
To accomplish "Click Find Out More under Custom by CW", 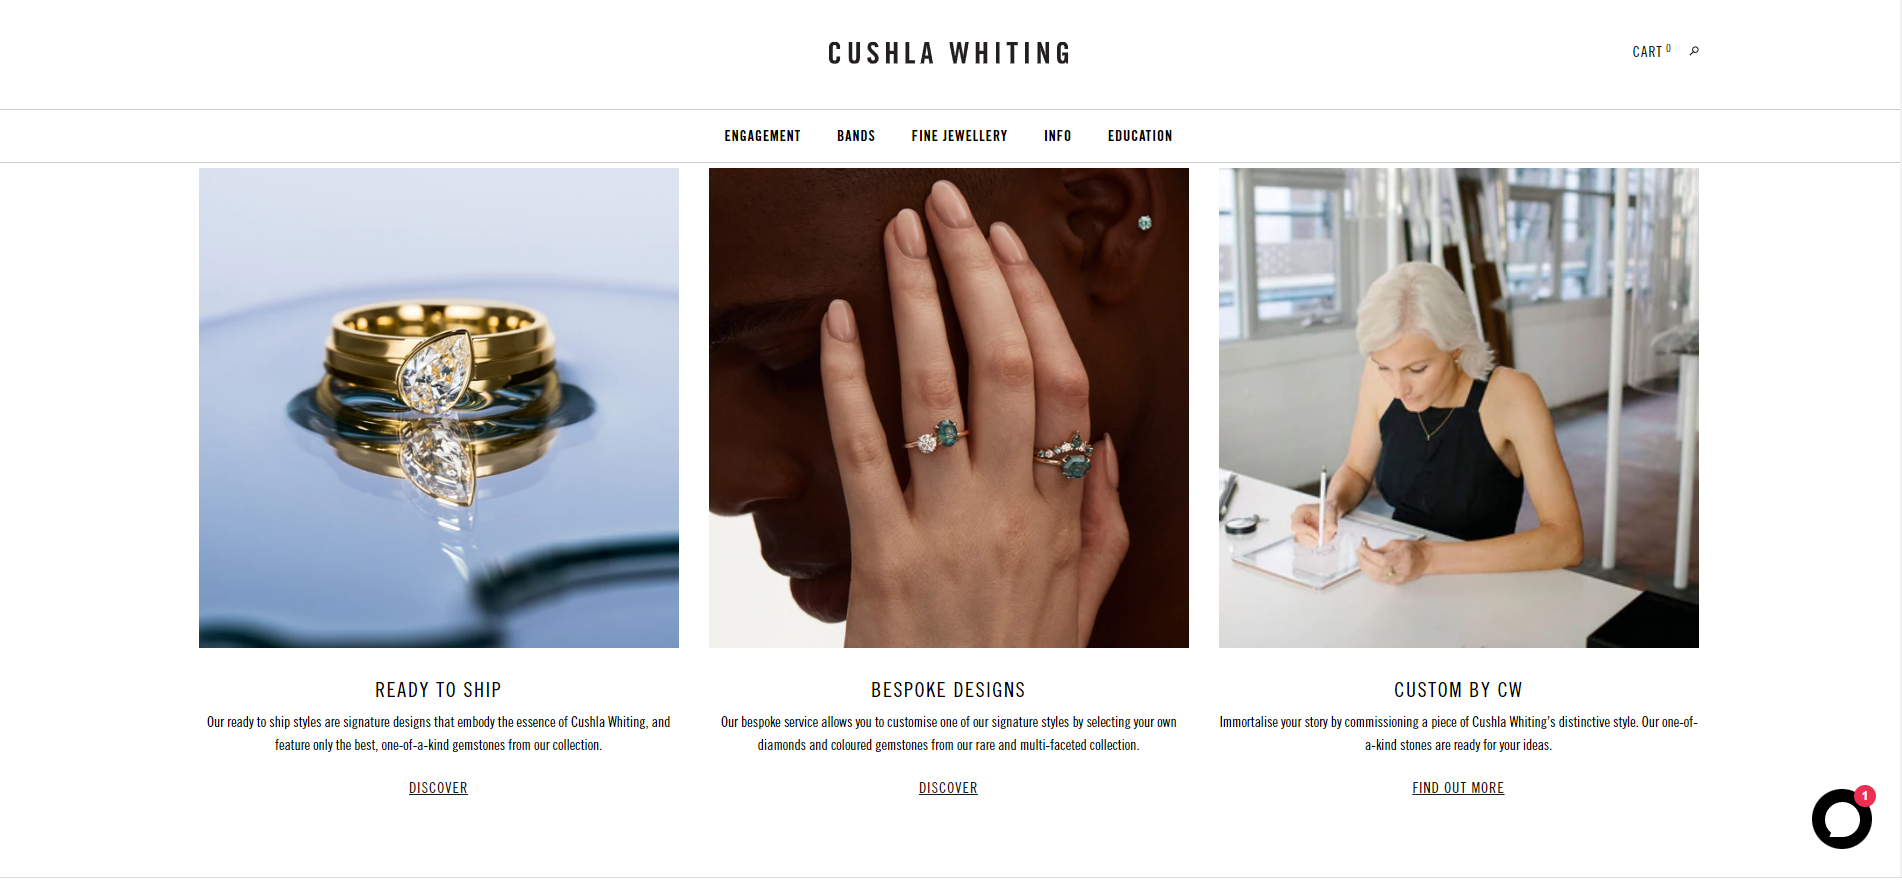I will point(1458,788).
